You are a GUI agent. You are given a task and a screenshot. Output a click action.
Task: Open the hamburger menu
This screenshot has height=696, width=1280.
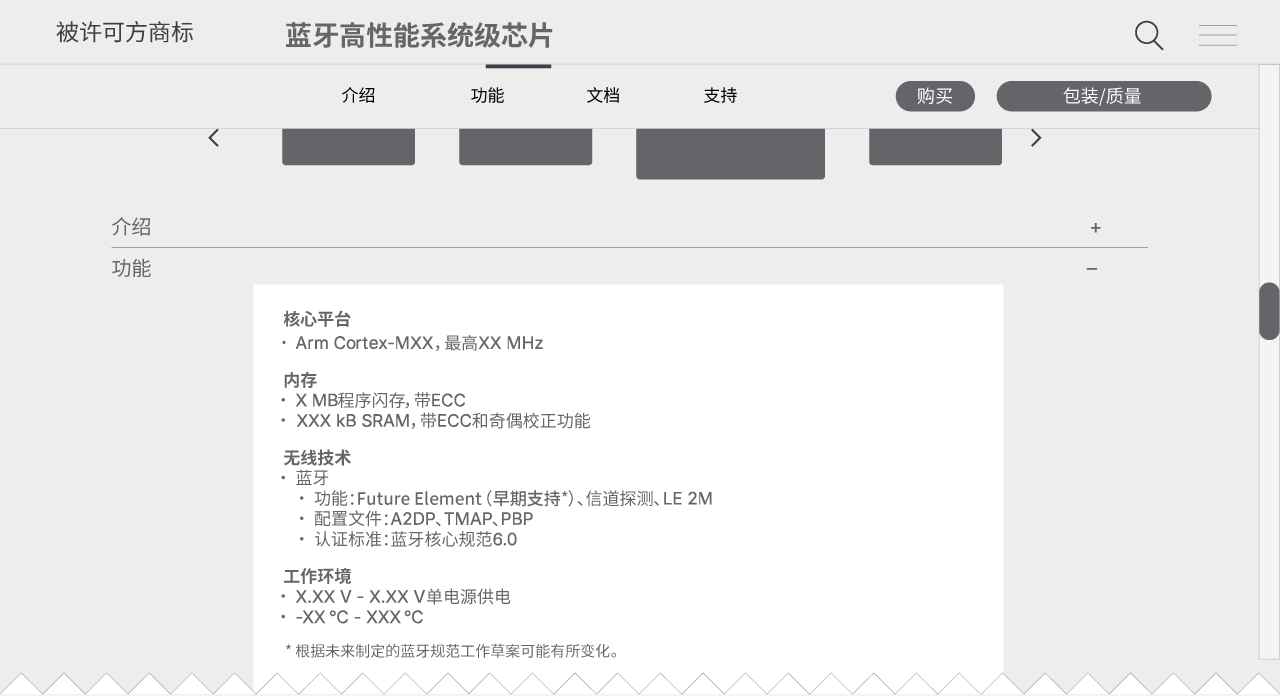coord(1217,35)
